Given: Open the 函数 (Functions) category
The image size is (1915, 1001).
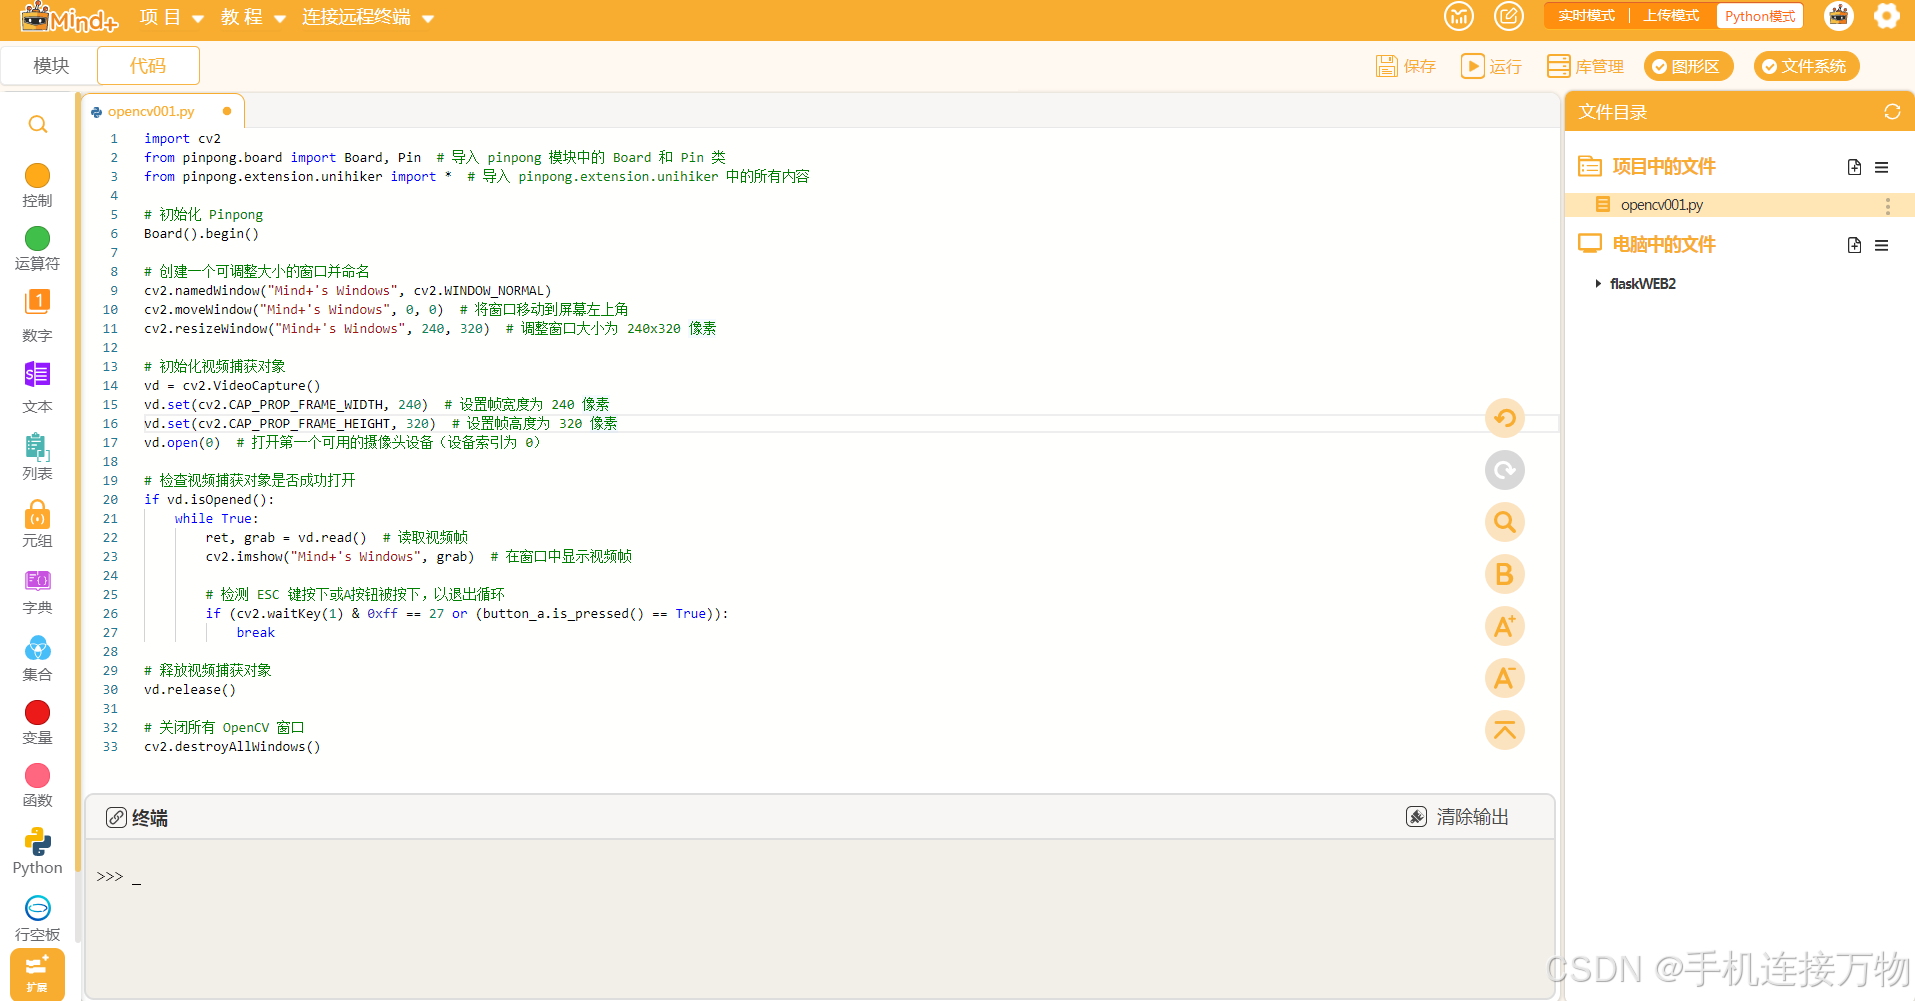Looking at the screenshot, I should coord(37,786).
